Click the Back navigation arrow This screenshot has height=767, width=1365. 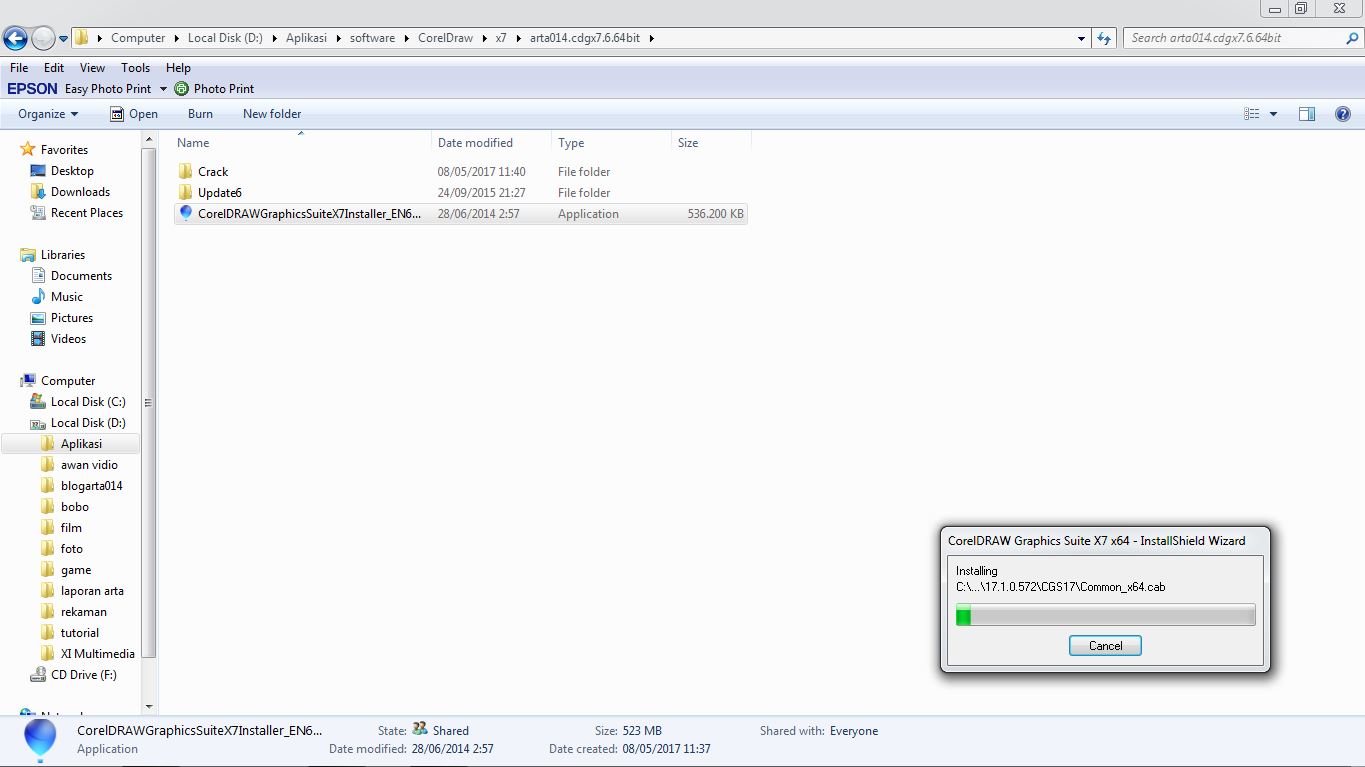click(15, 39)
